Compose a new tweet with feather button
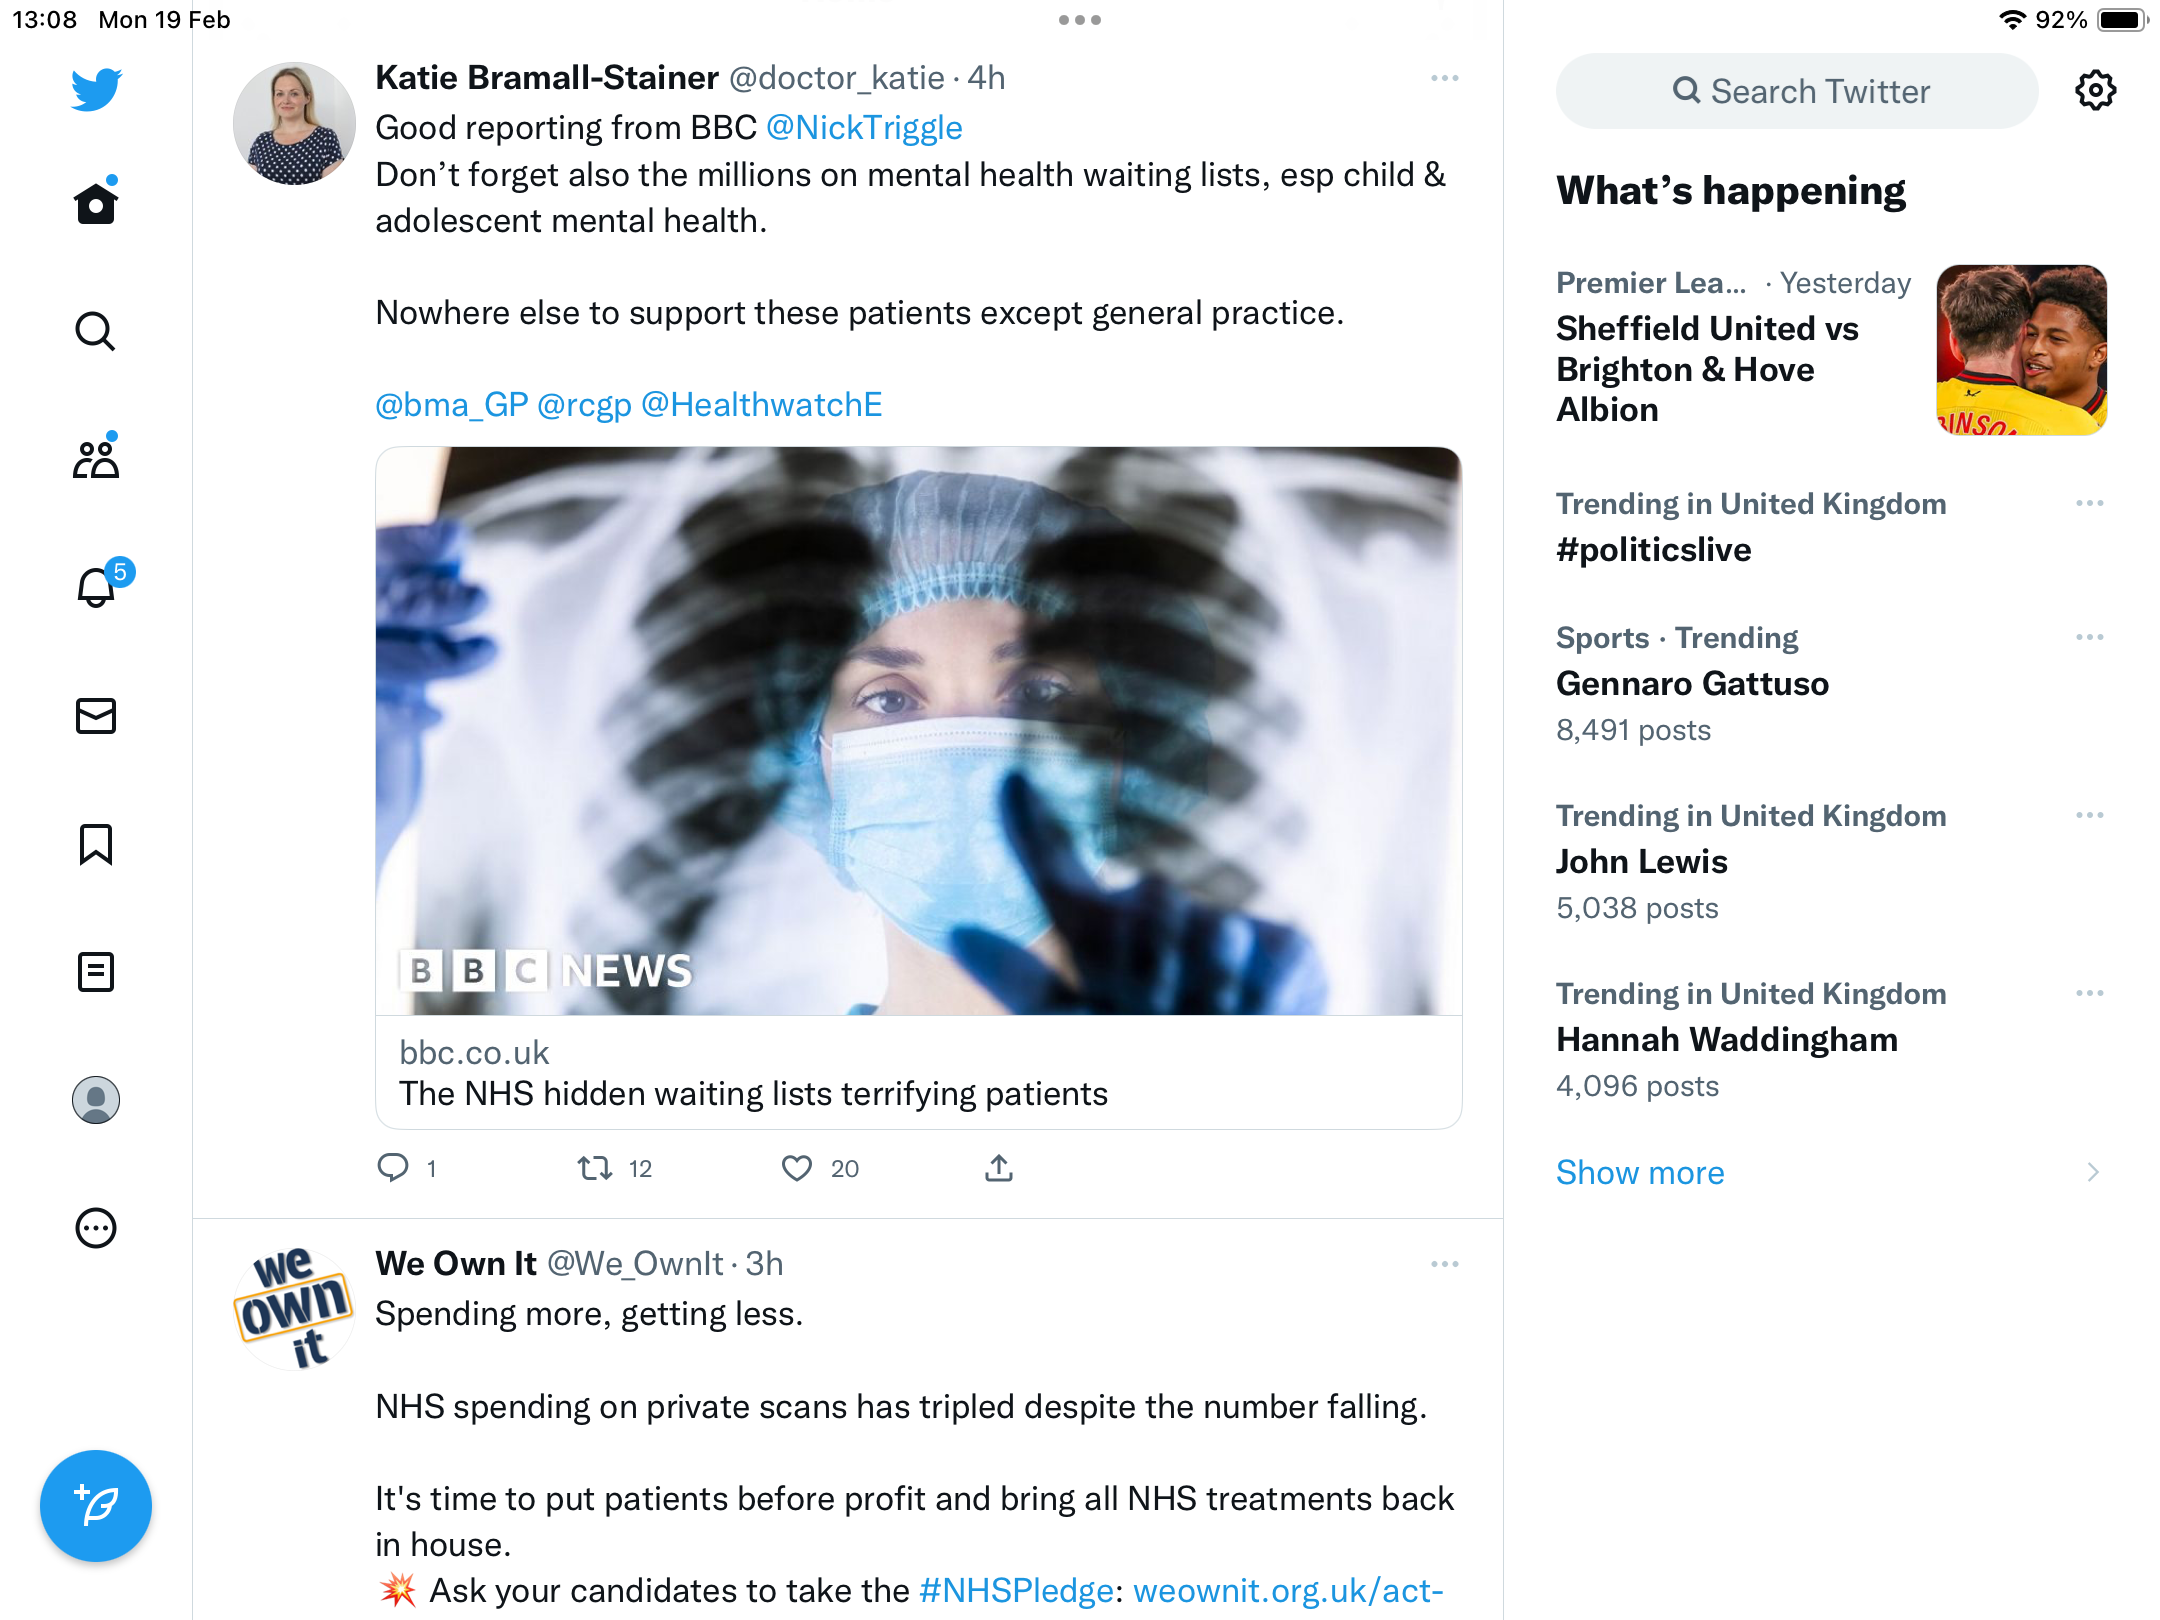The height and width of the screenshot is (1620, 2160). pyautogui.click(x=96, y=1506)
